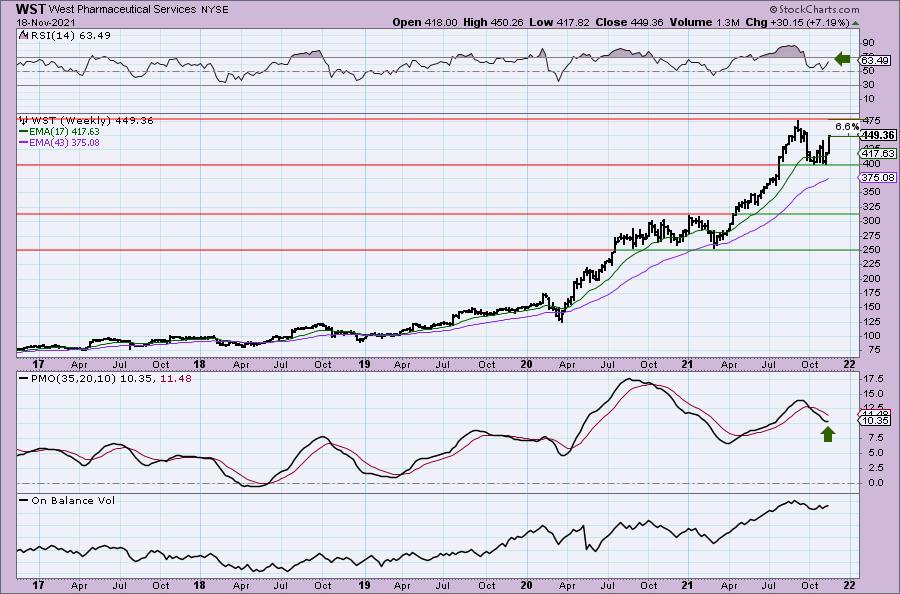The width and height of the screenshot is (900, 594).
Task: Click the RSI(14) 63.49 indicator legend
Action: click(71, 35)
